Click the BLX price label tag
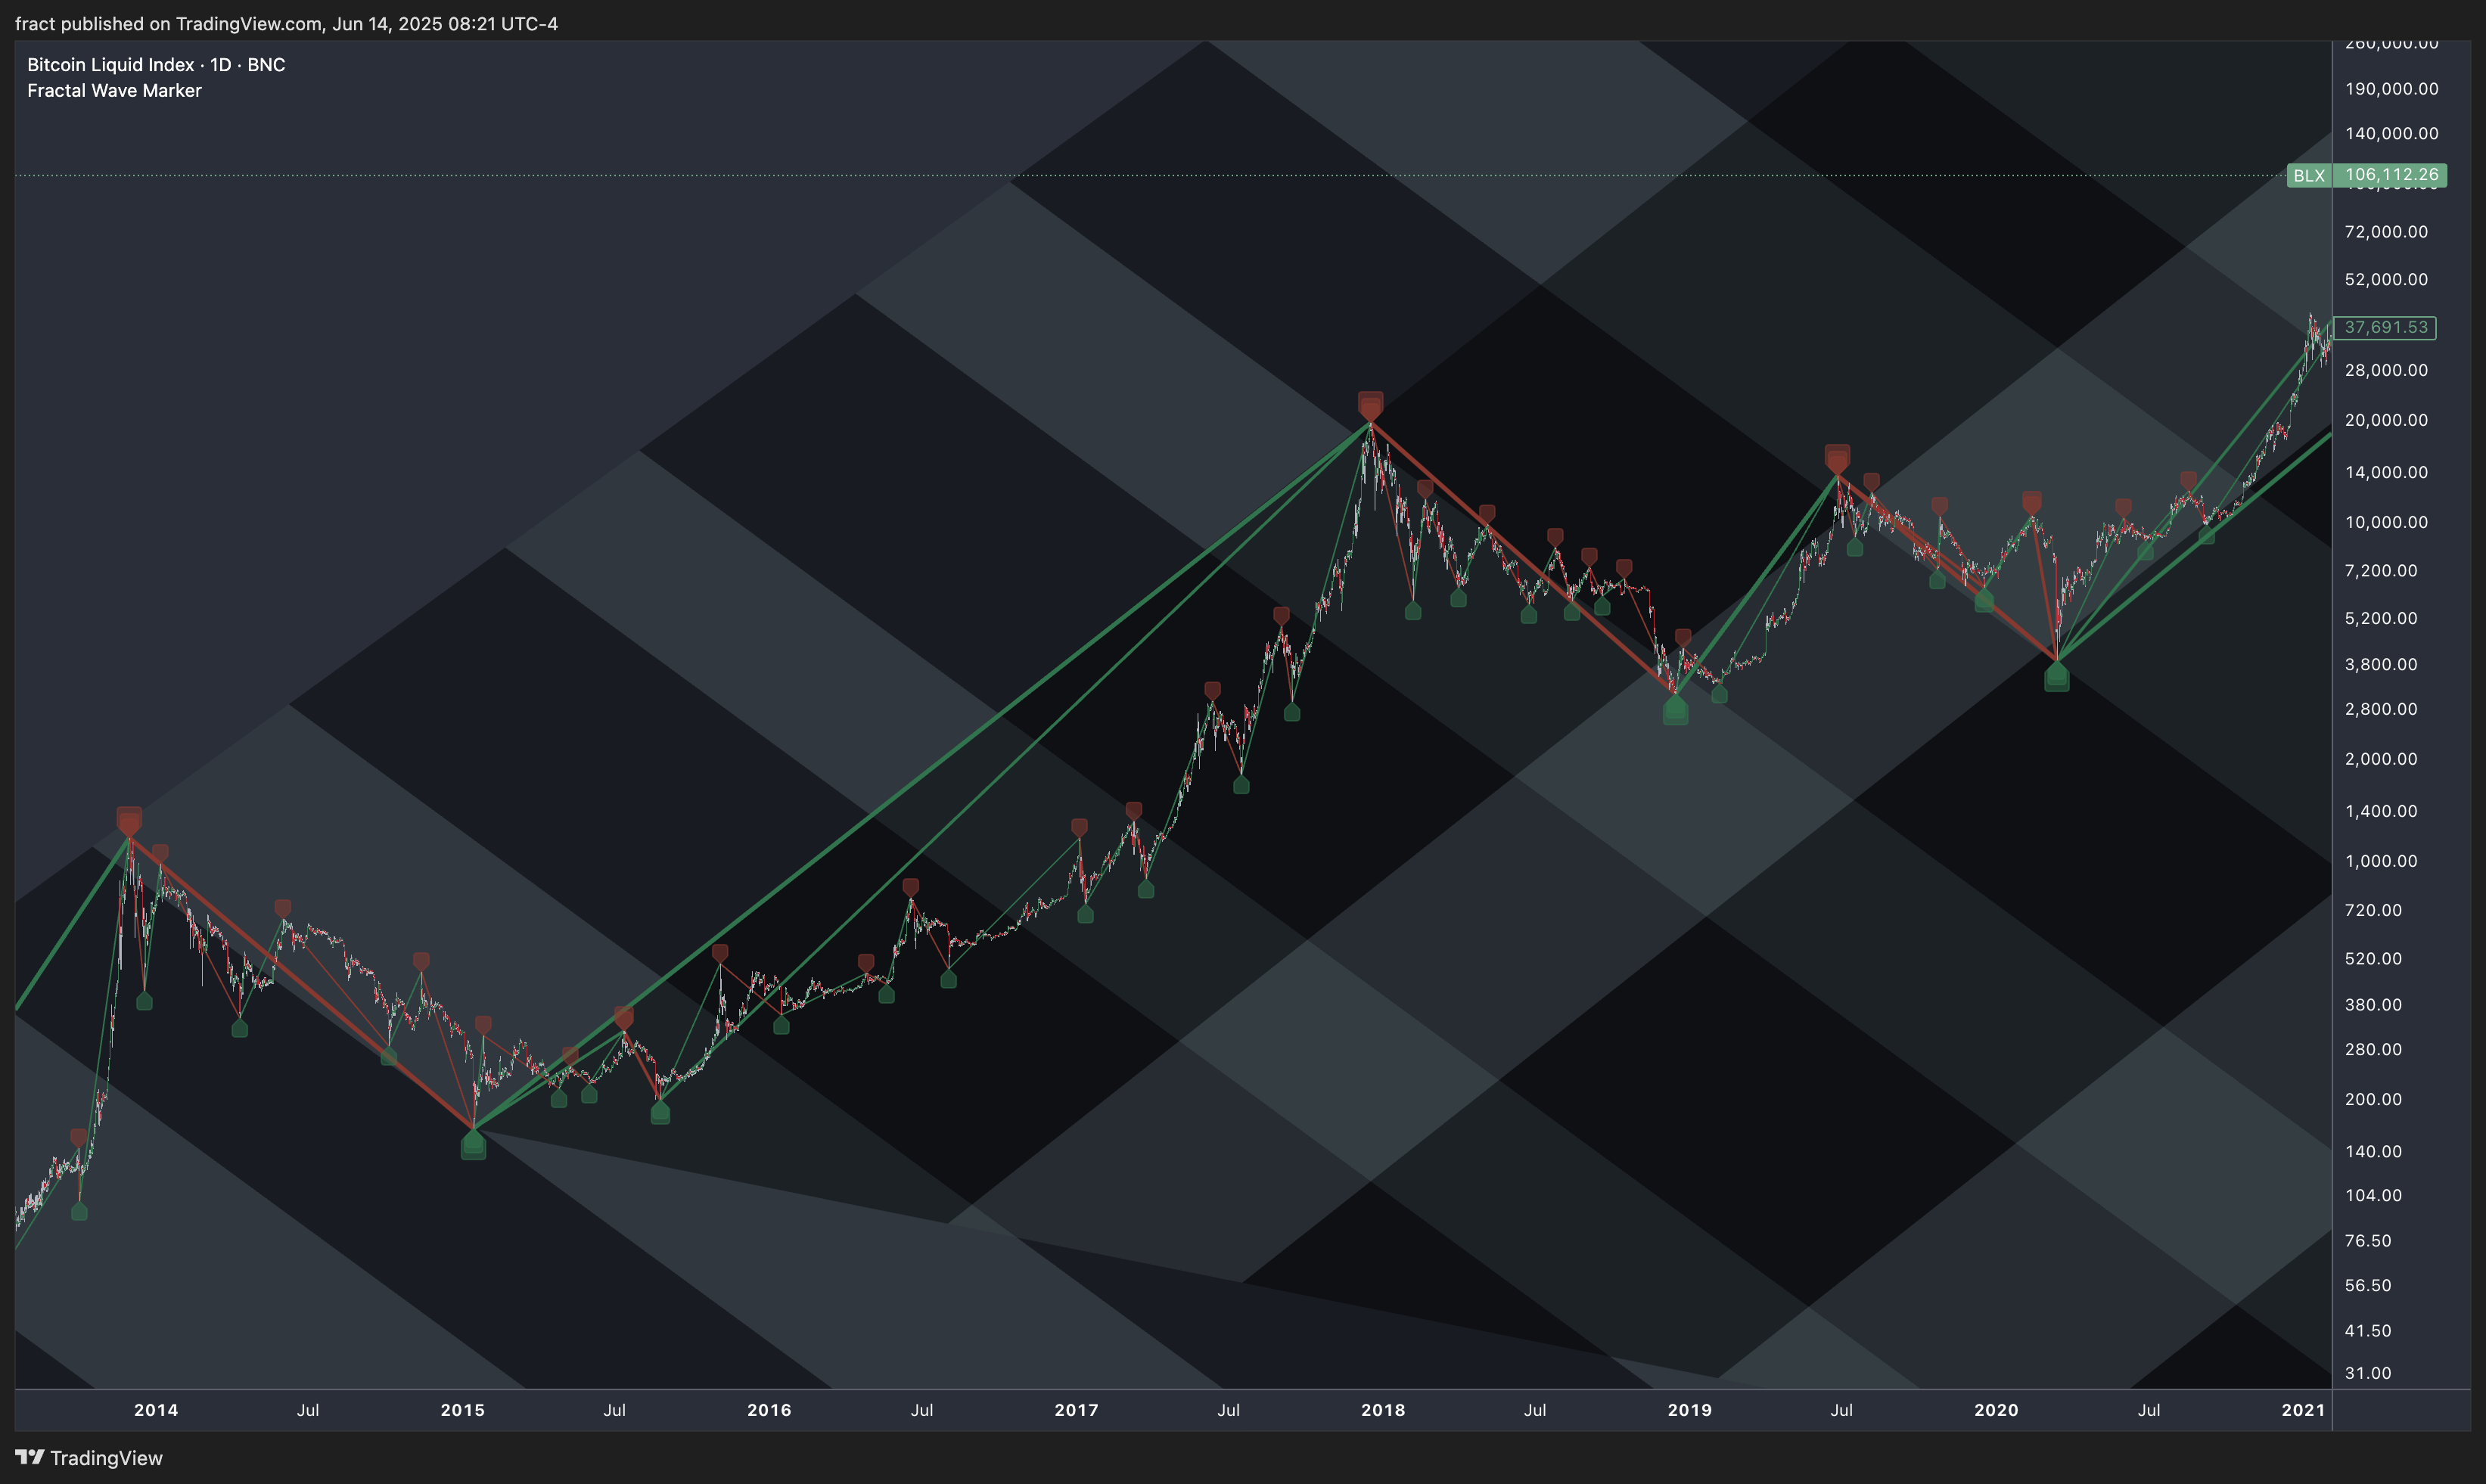2486x1484 pixels. tap(2309, 175)
